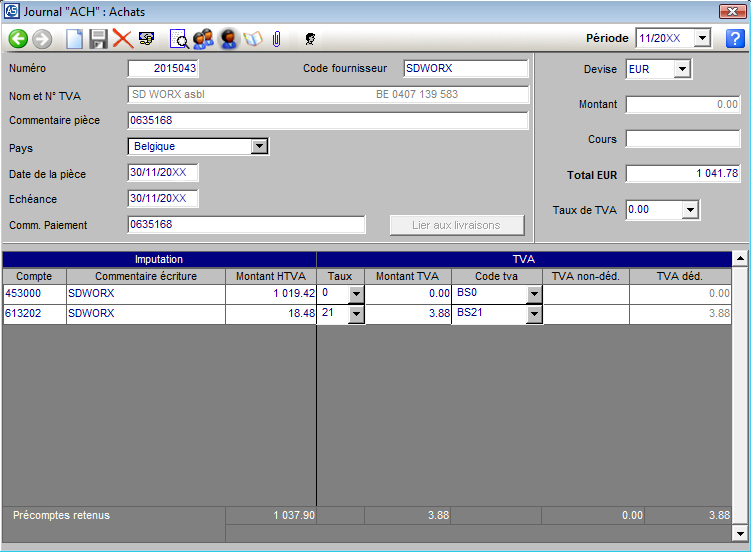The width and height of the screenshot is (751, 552).
Task: Open Code tva dropdown for BS21 row
Action: (534, 314)
